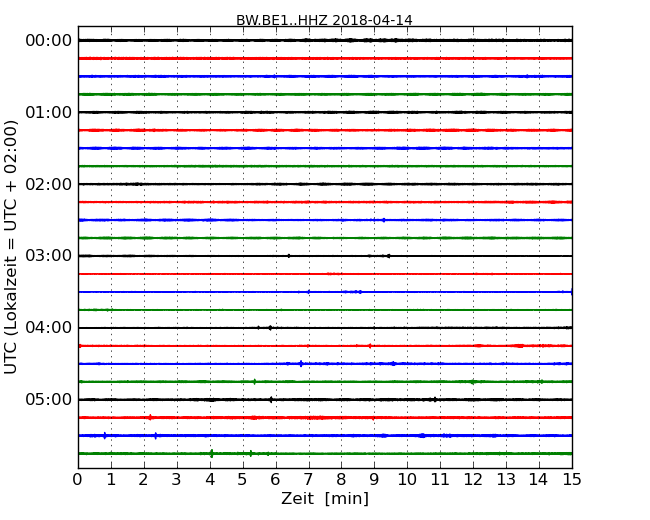Click the y-axis label UTC (Lokalzeit = UTC + 02:00)
This screenshot has height=520, width=650.
[11, 247]
